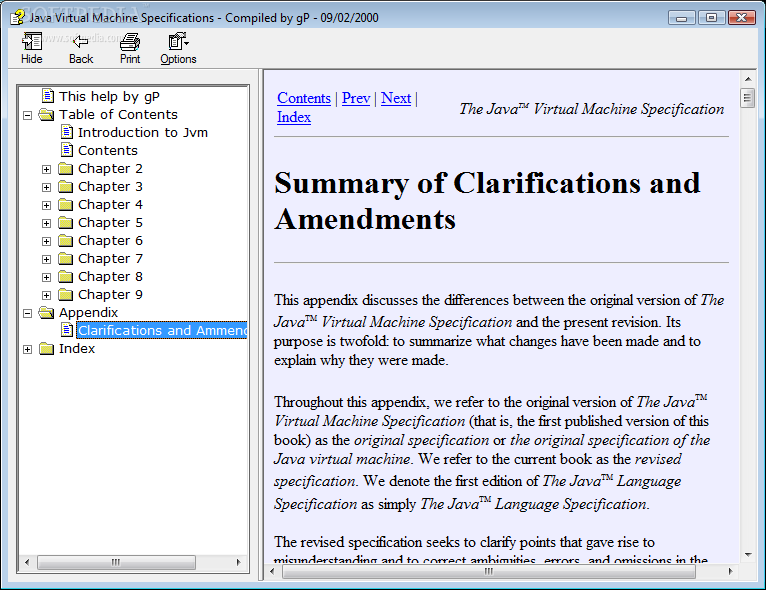Go back using the Back arrow icon
766x590 pixels.
[x=81, y=42]
